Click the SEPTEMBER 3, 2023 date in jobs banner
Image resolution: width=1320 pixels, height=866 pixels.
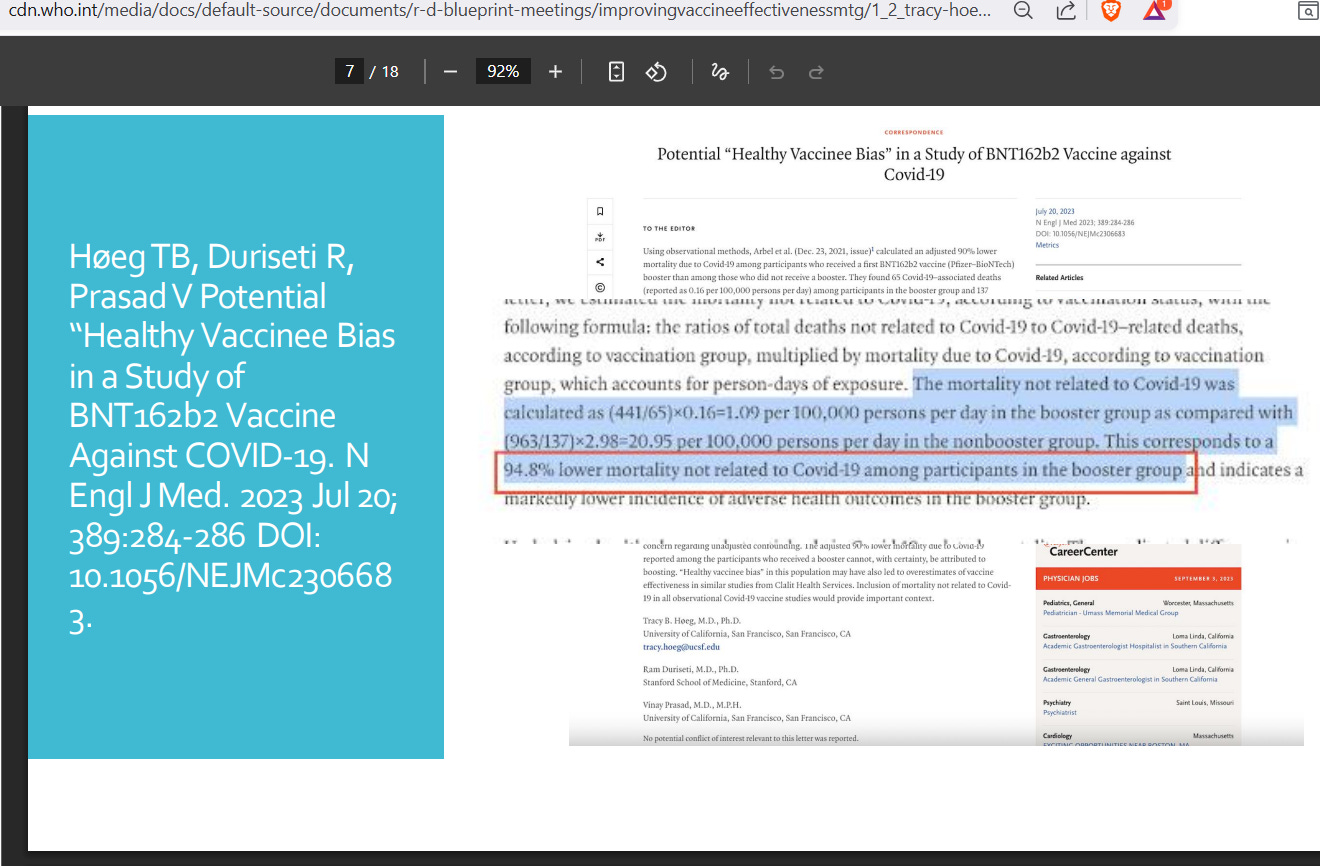click(1203, 579)
